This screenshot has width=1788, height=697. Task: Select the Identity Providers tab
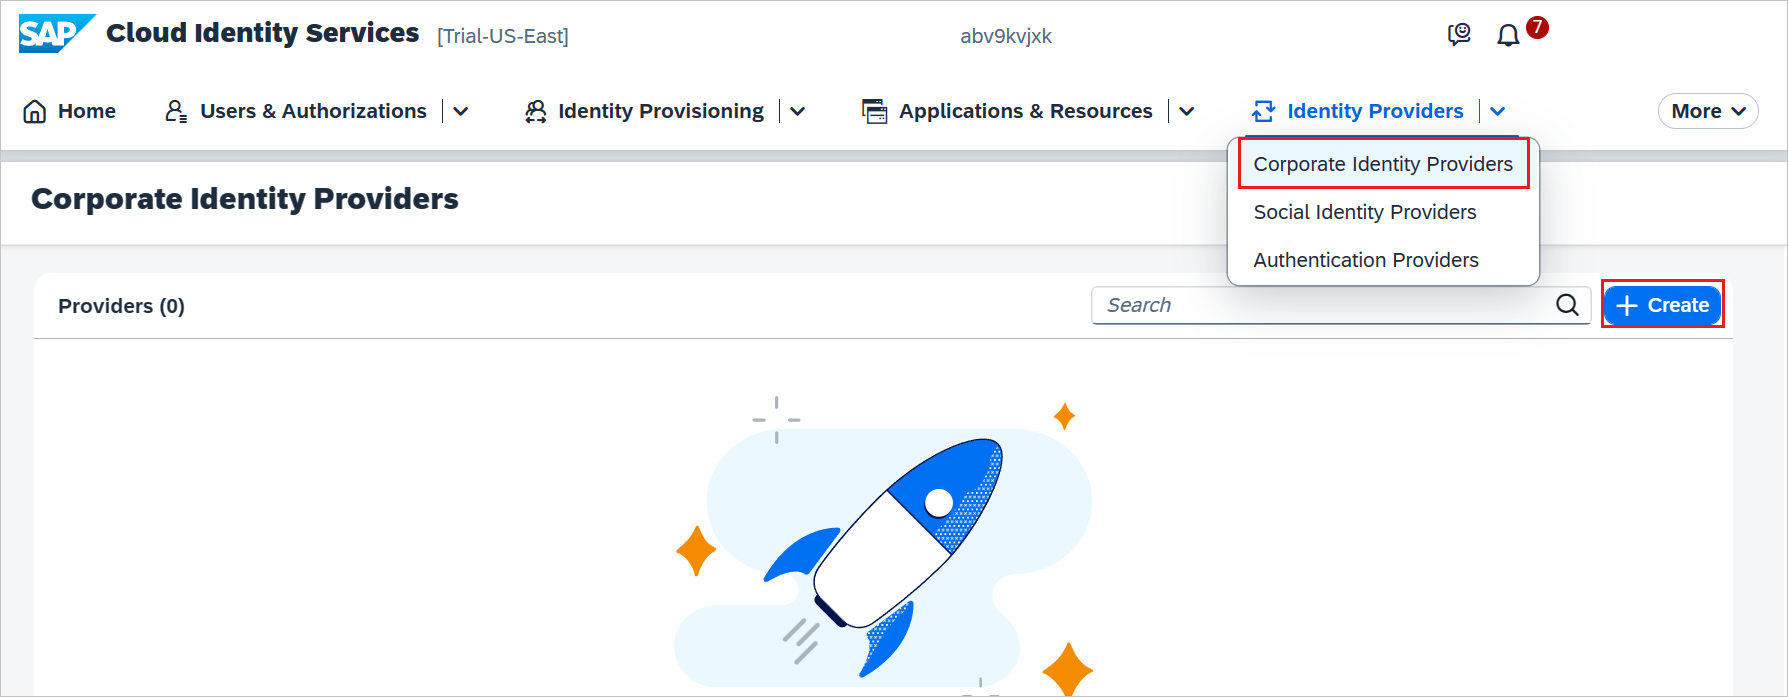tap(1375, 111)
